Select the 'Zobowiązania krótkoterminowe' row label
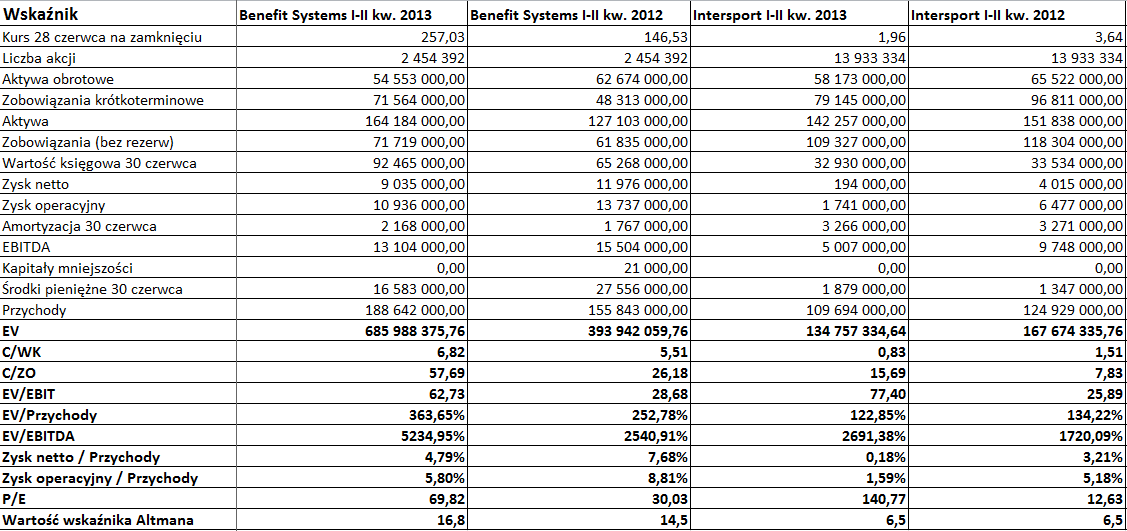 118,100
